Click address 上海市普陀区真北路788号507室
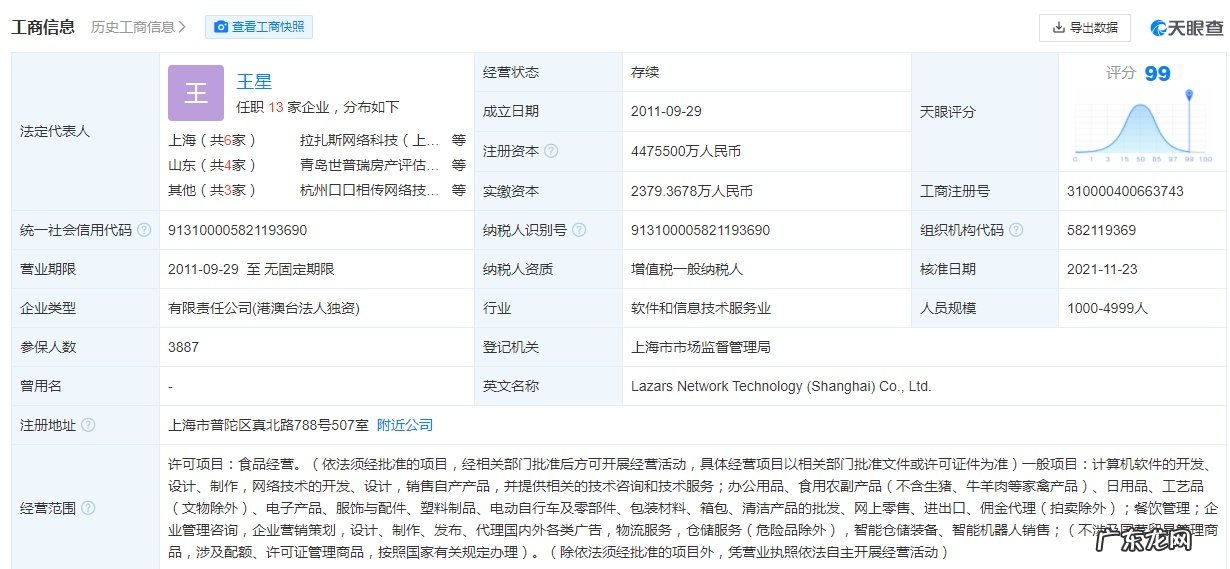The width and height of the screenshot is (1230, 569). point(268,425)
